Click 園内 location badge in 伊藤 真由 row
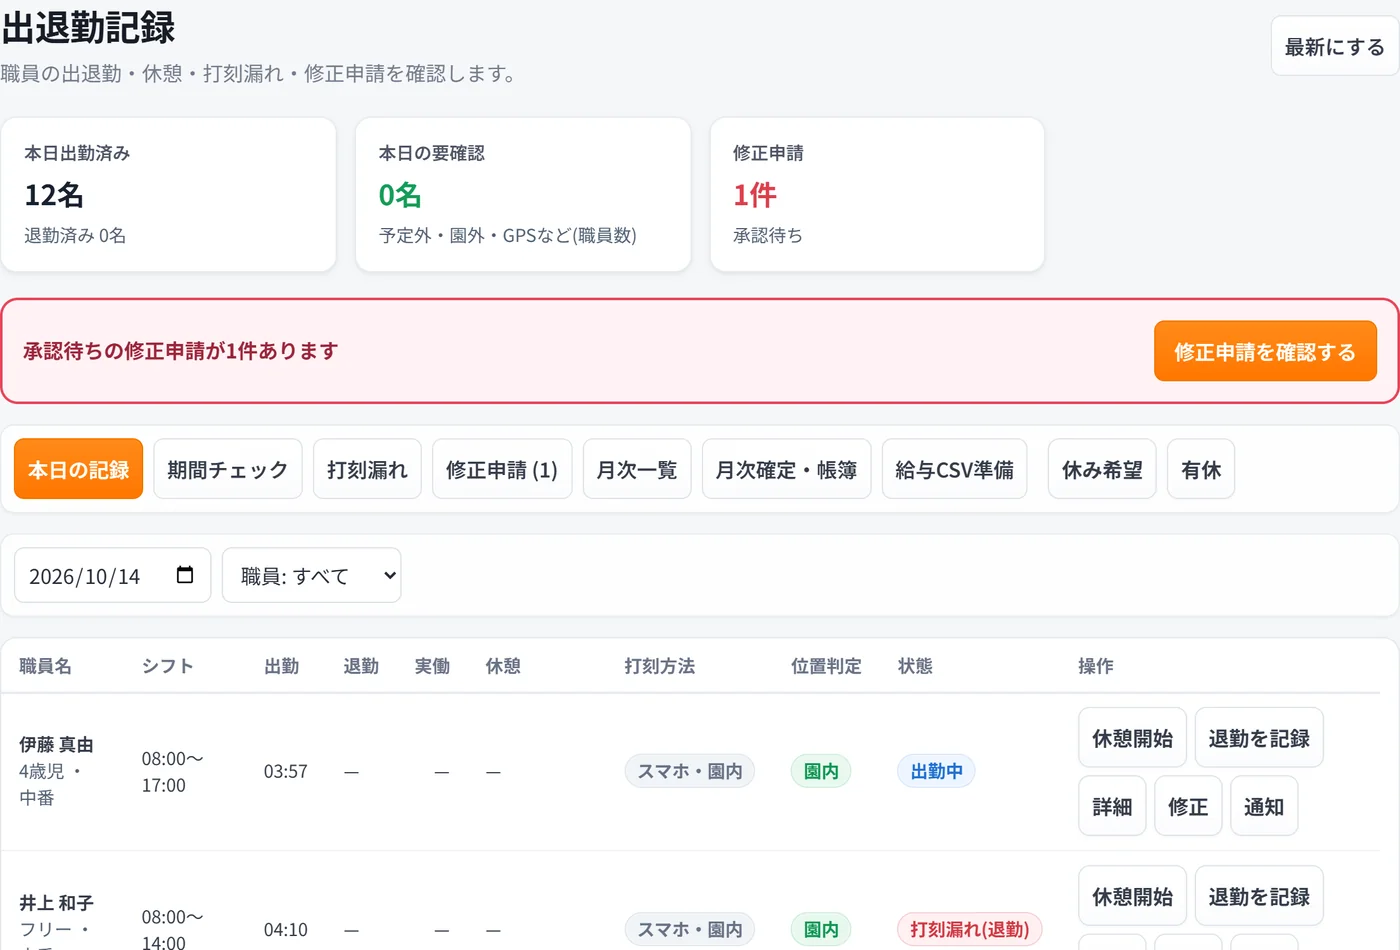Image resolution: width=1400 pixels, height=950 pixels. [x=821, y=771]
